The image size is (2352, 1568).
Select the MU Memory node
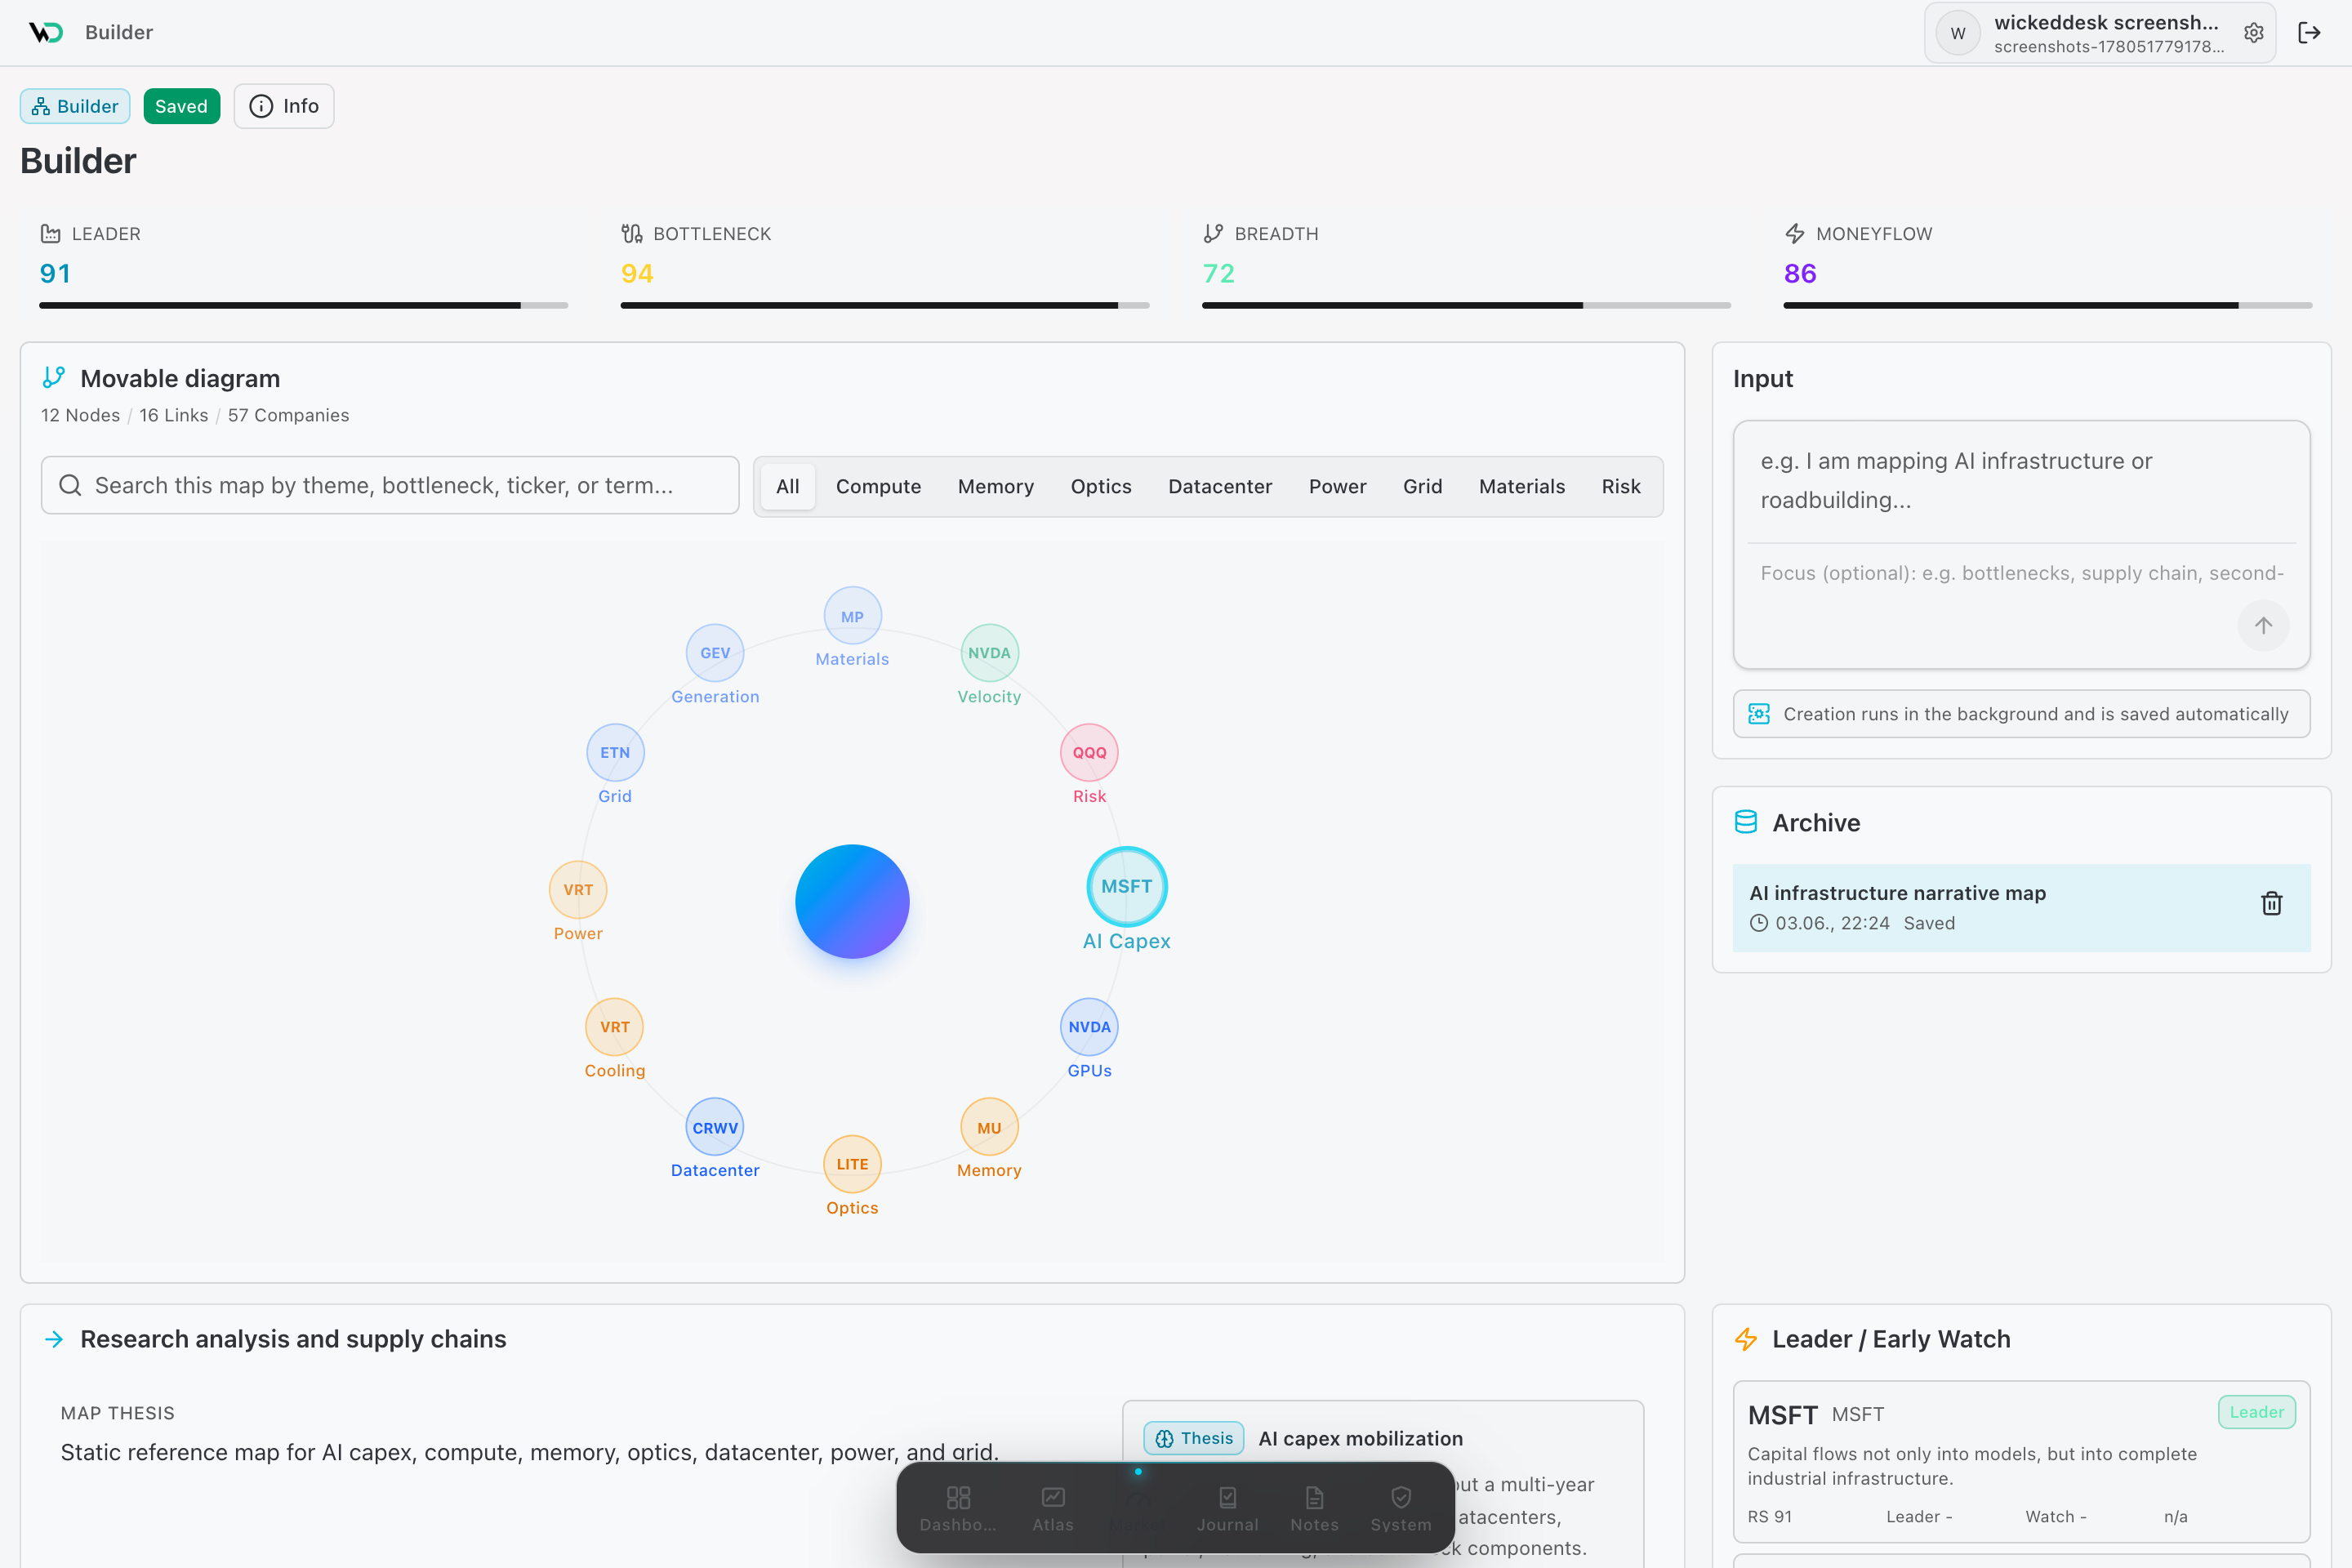pos(989,1127)
